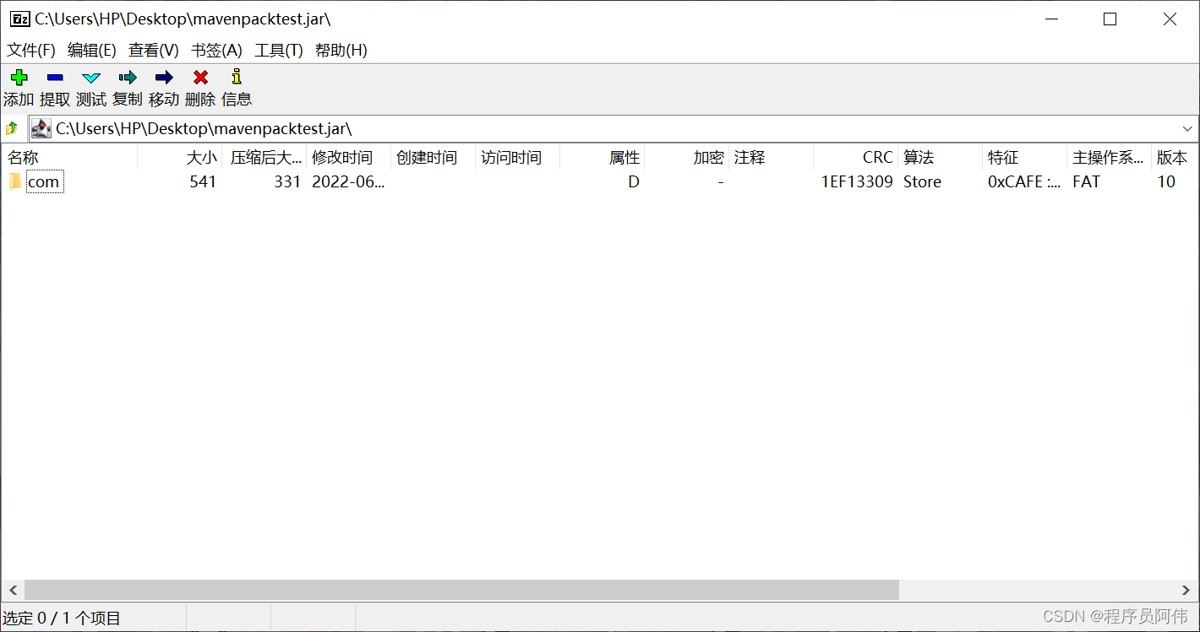1200x632 pixels.
Task: Click the blue minus Extract (提取) icon
Action: [55, 77]
